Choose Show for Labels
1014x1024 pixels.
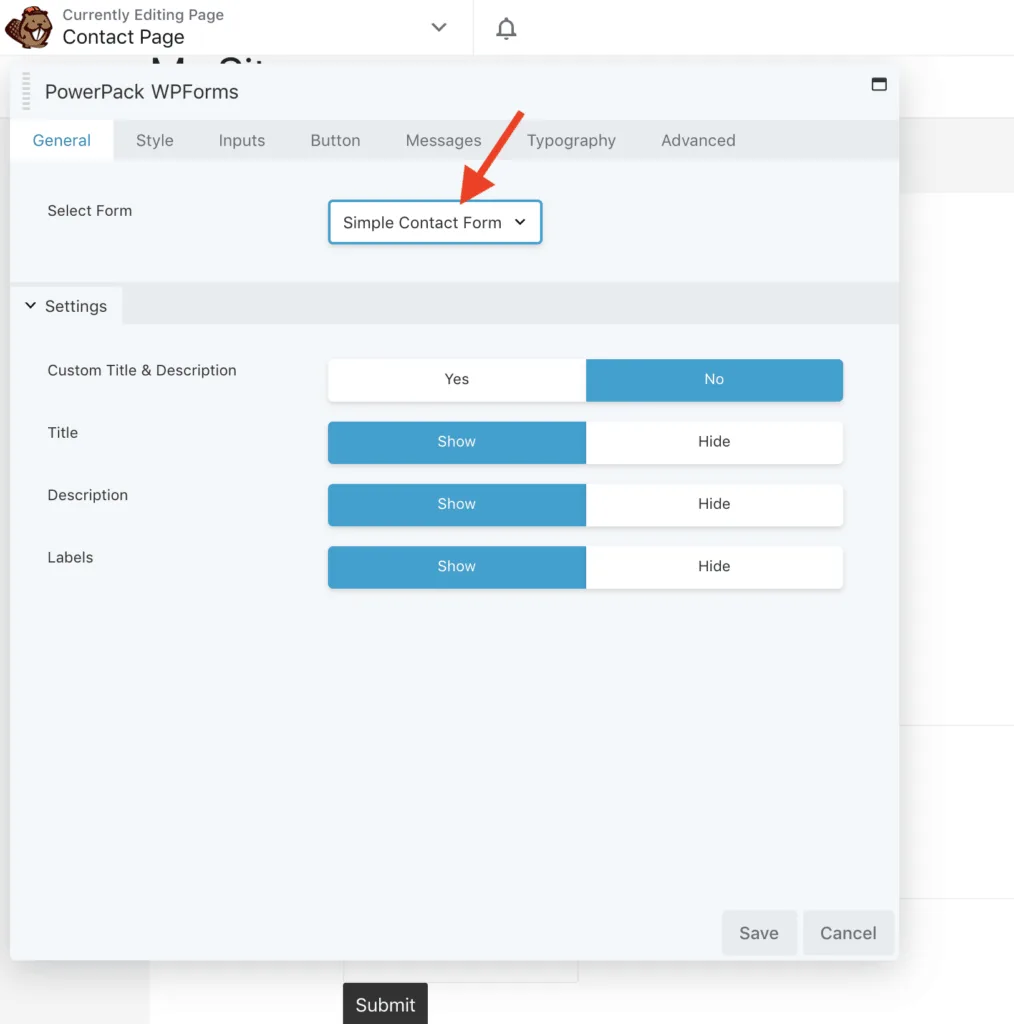click(x=456, y=567)
